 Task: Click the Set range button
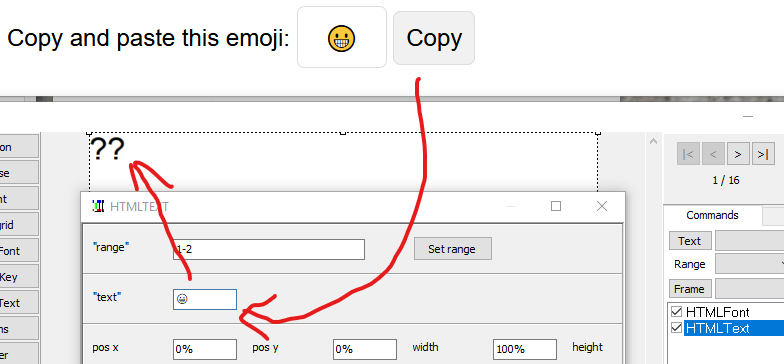[x=452, y=249]
